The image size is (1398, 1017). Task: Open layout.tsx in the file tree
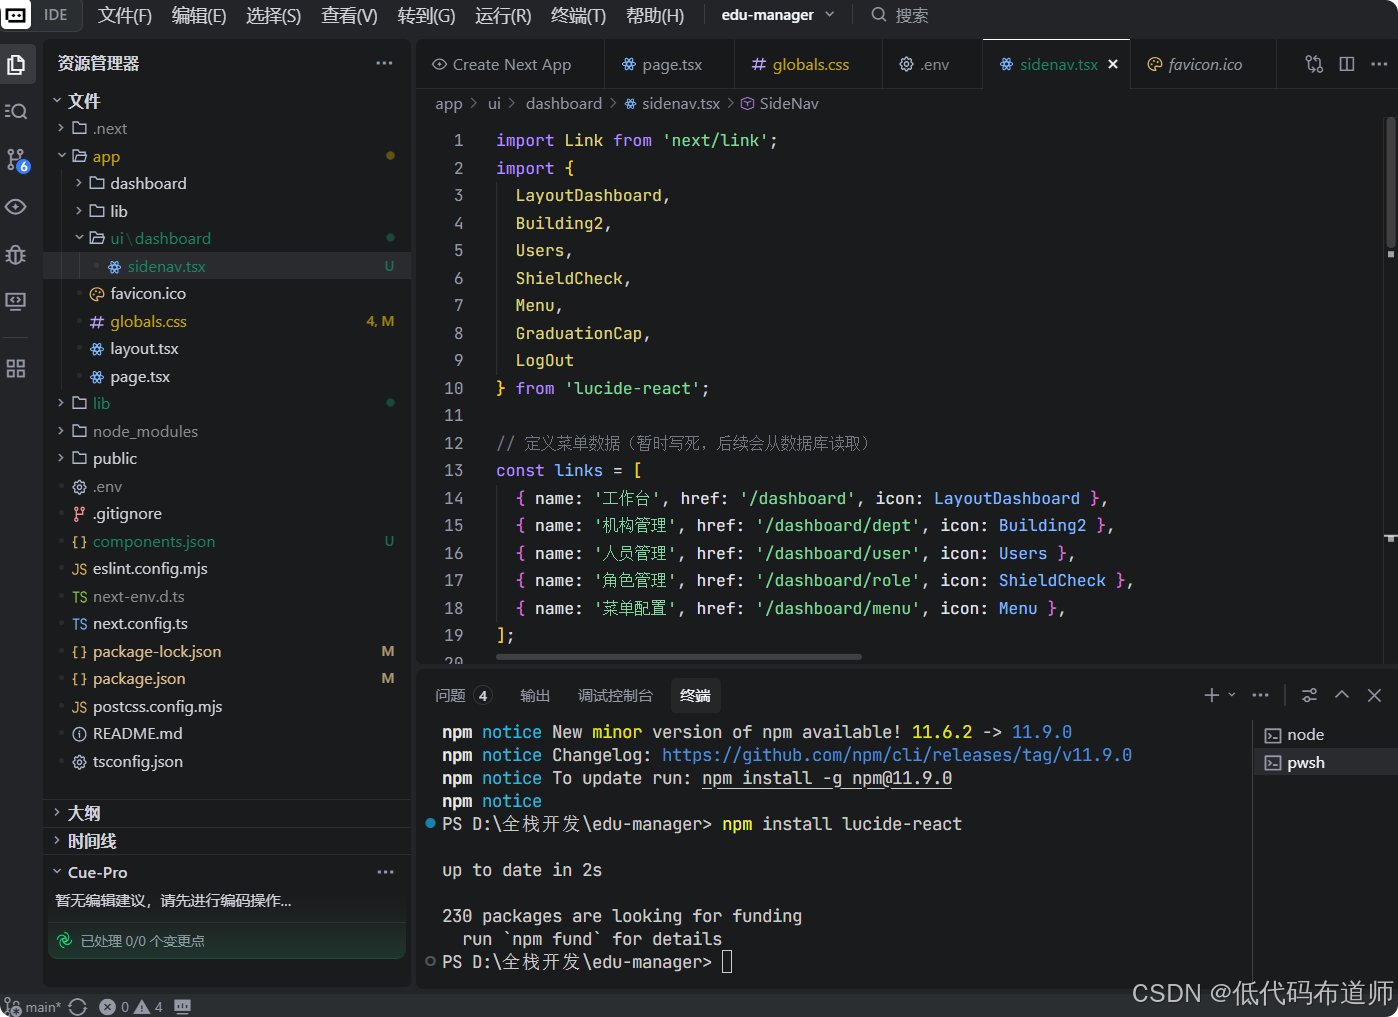pyautogui.click(x=228, y=349)
